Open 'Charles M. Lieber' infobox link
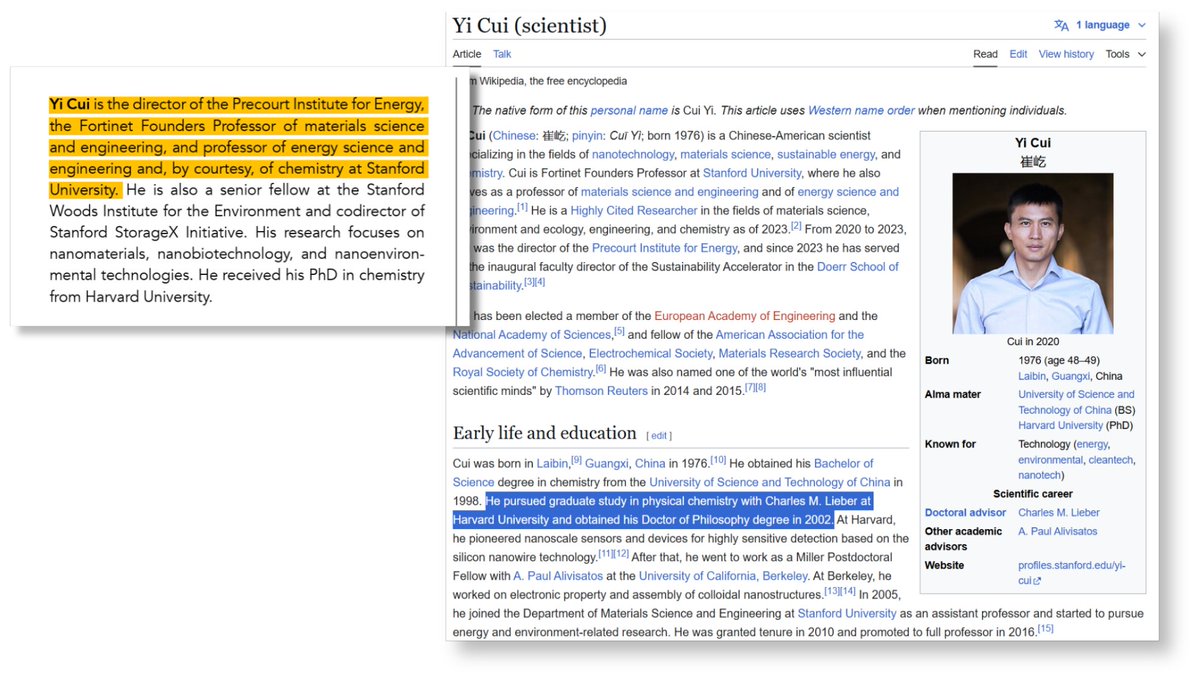The height and width of the screenshot is (679, 1200). pyautogui.click(x=1059, y=513)
